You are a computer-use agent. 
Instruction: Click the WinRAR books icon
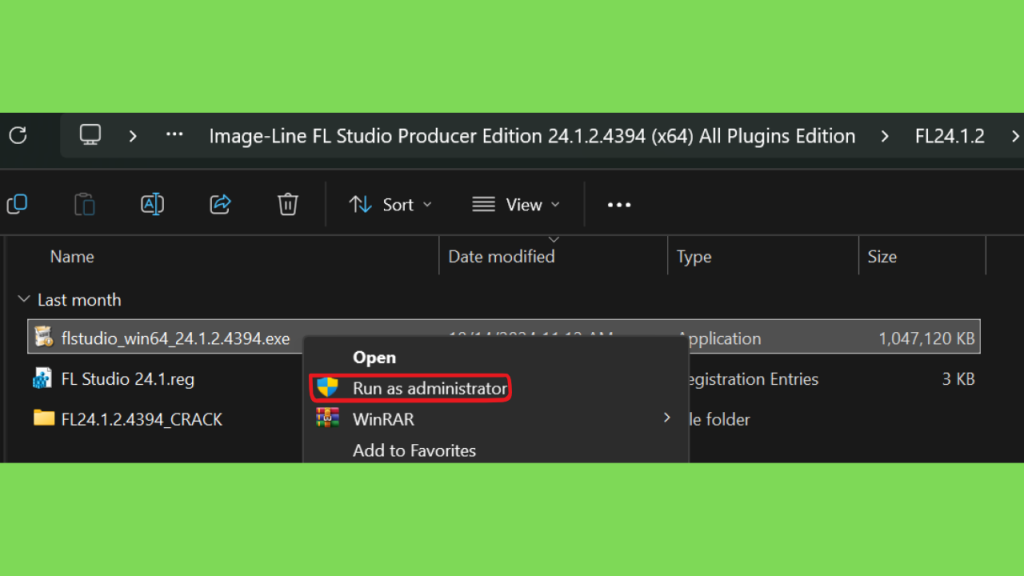click(327, 417)
